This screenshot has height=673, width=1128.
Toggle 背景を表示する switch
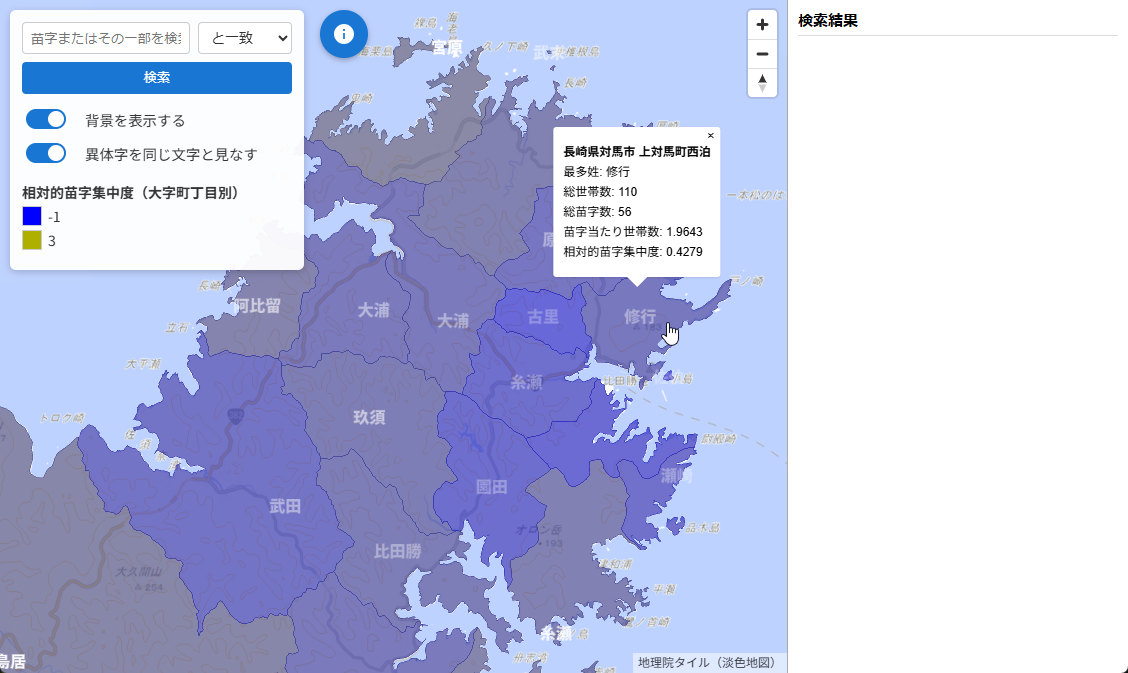point(46,119)
